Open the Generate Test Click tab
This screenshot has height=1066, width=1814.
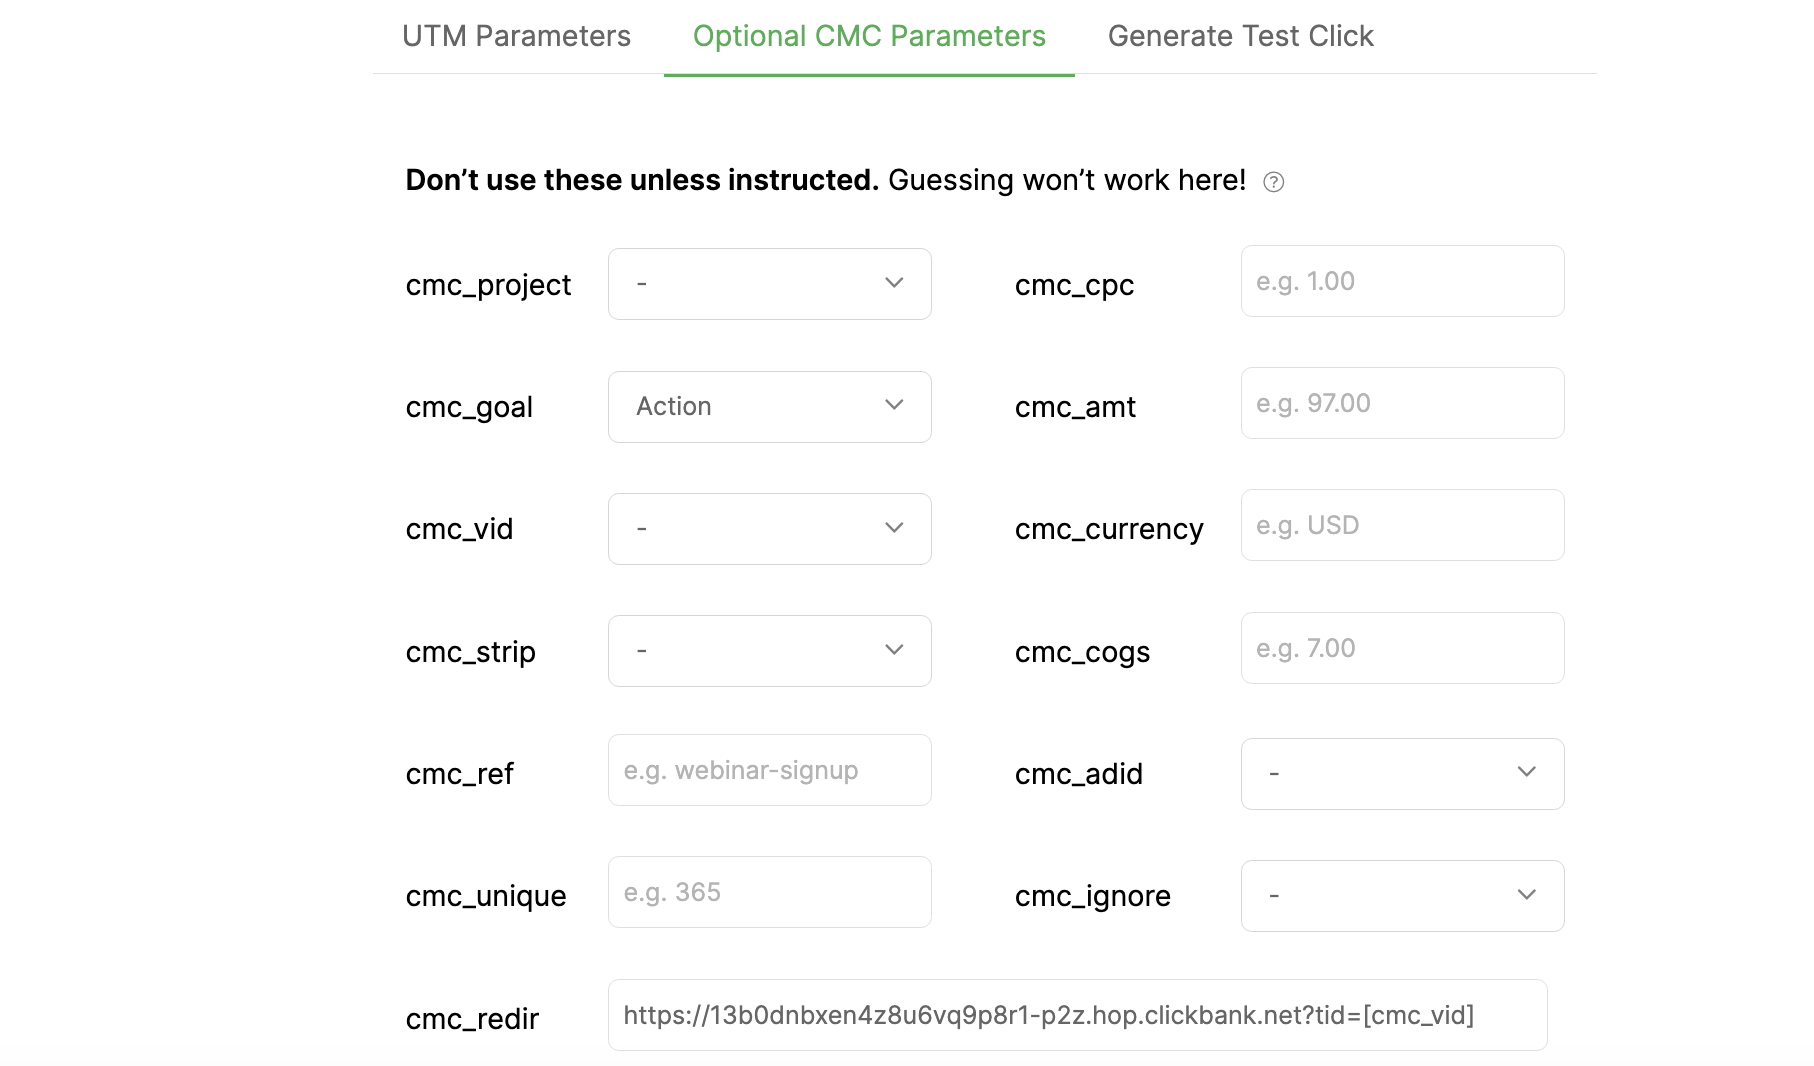pos(1240,37)
